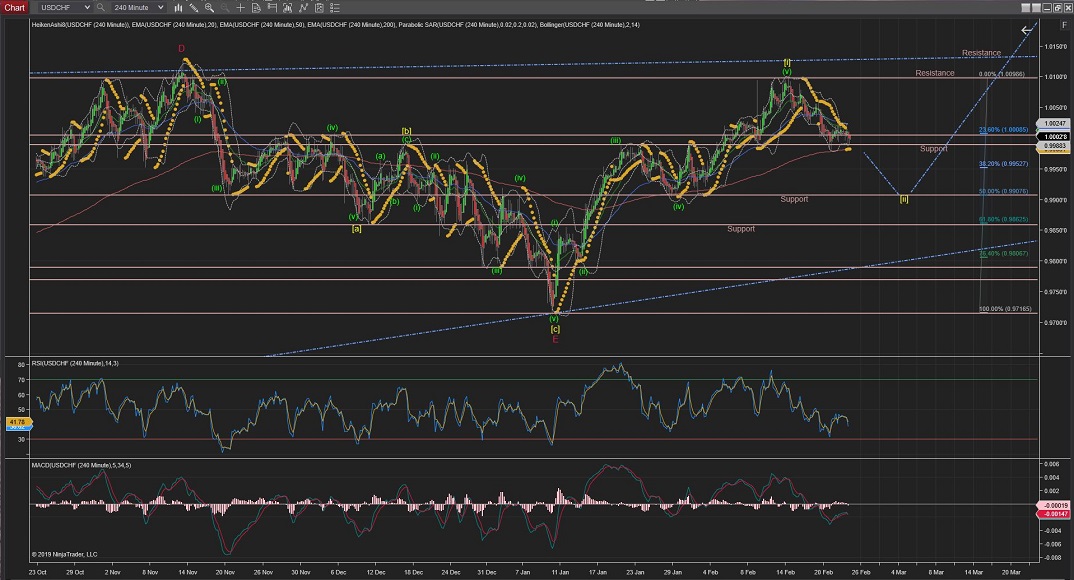The width and height of the screenshot is (1074, 580).
Task: Select the 100.00% (0.97165) Fibonacci label
Action: coord(1005,309)
